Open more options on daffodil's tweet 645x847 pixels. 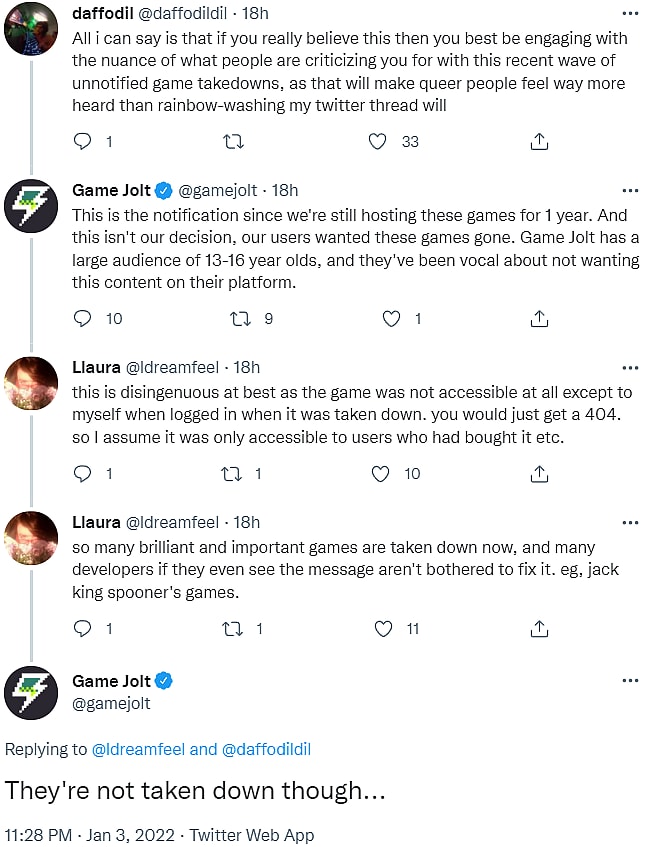630,14
